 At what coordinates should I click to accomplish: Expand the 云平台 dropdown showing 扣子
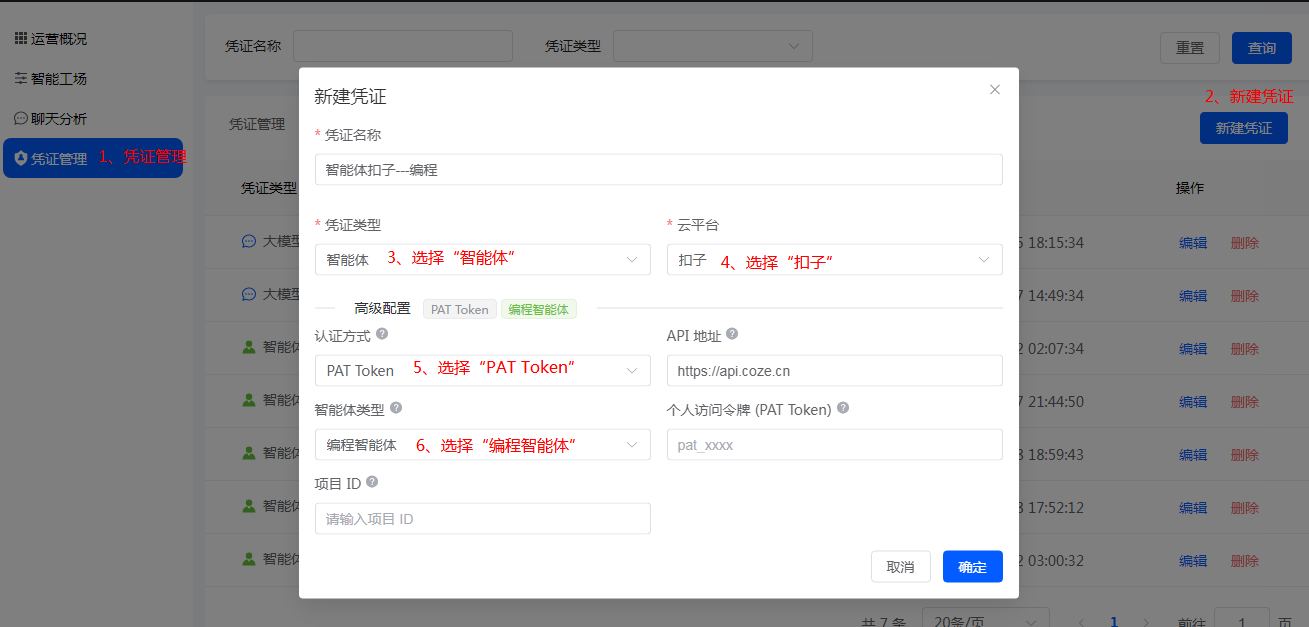834,260
